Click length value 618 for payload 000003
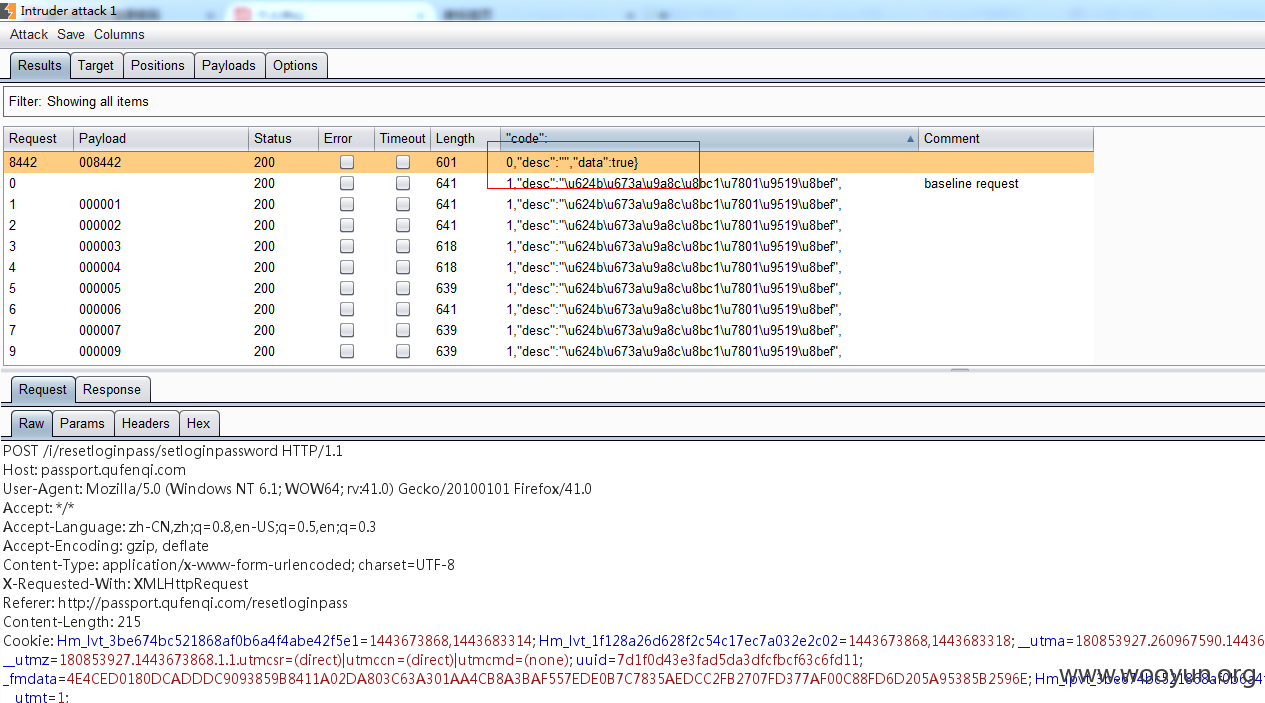Viewport: 1265px width, 703px height. (446, 246)
